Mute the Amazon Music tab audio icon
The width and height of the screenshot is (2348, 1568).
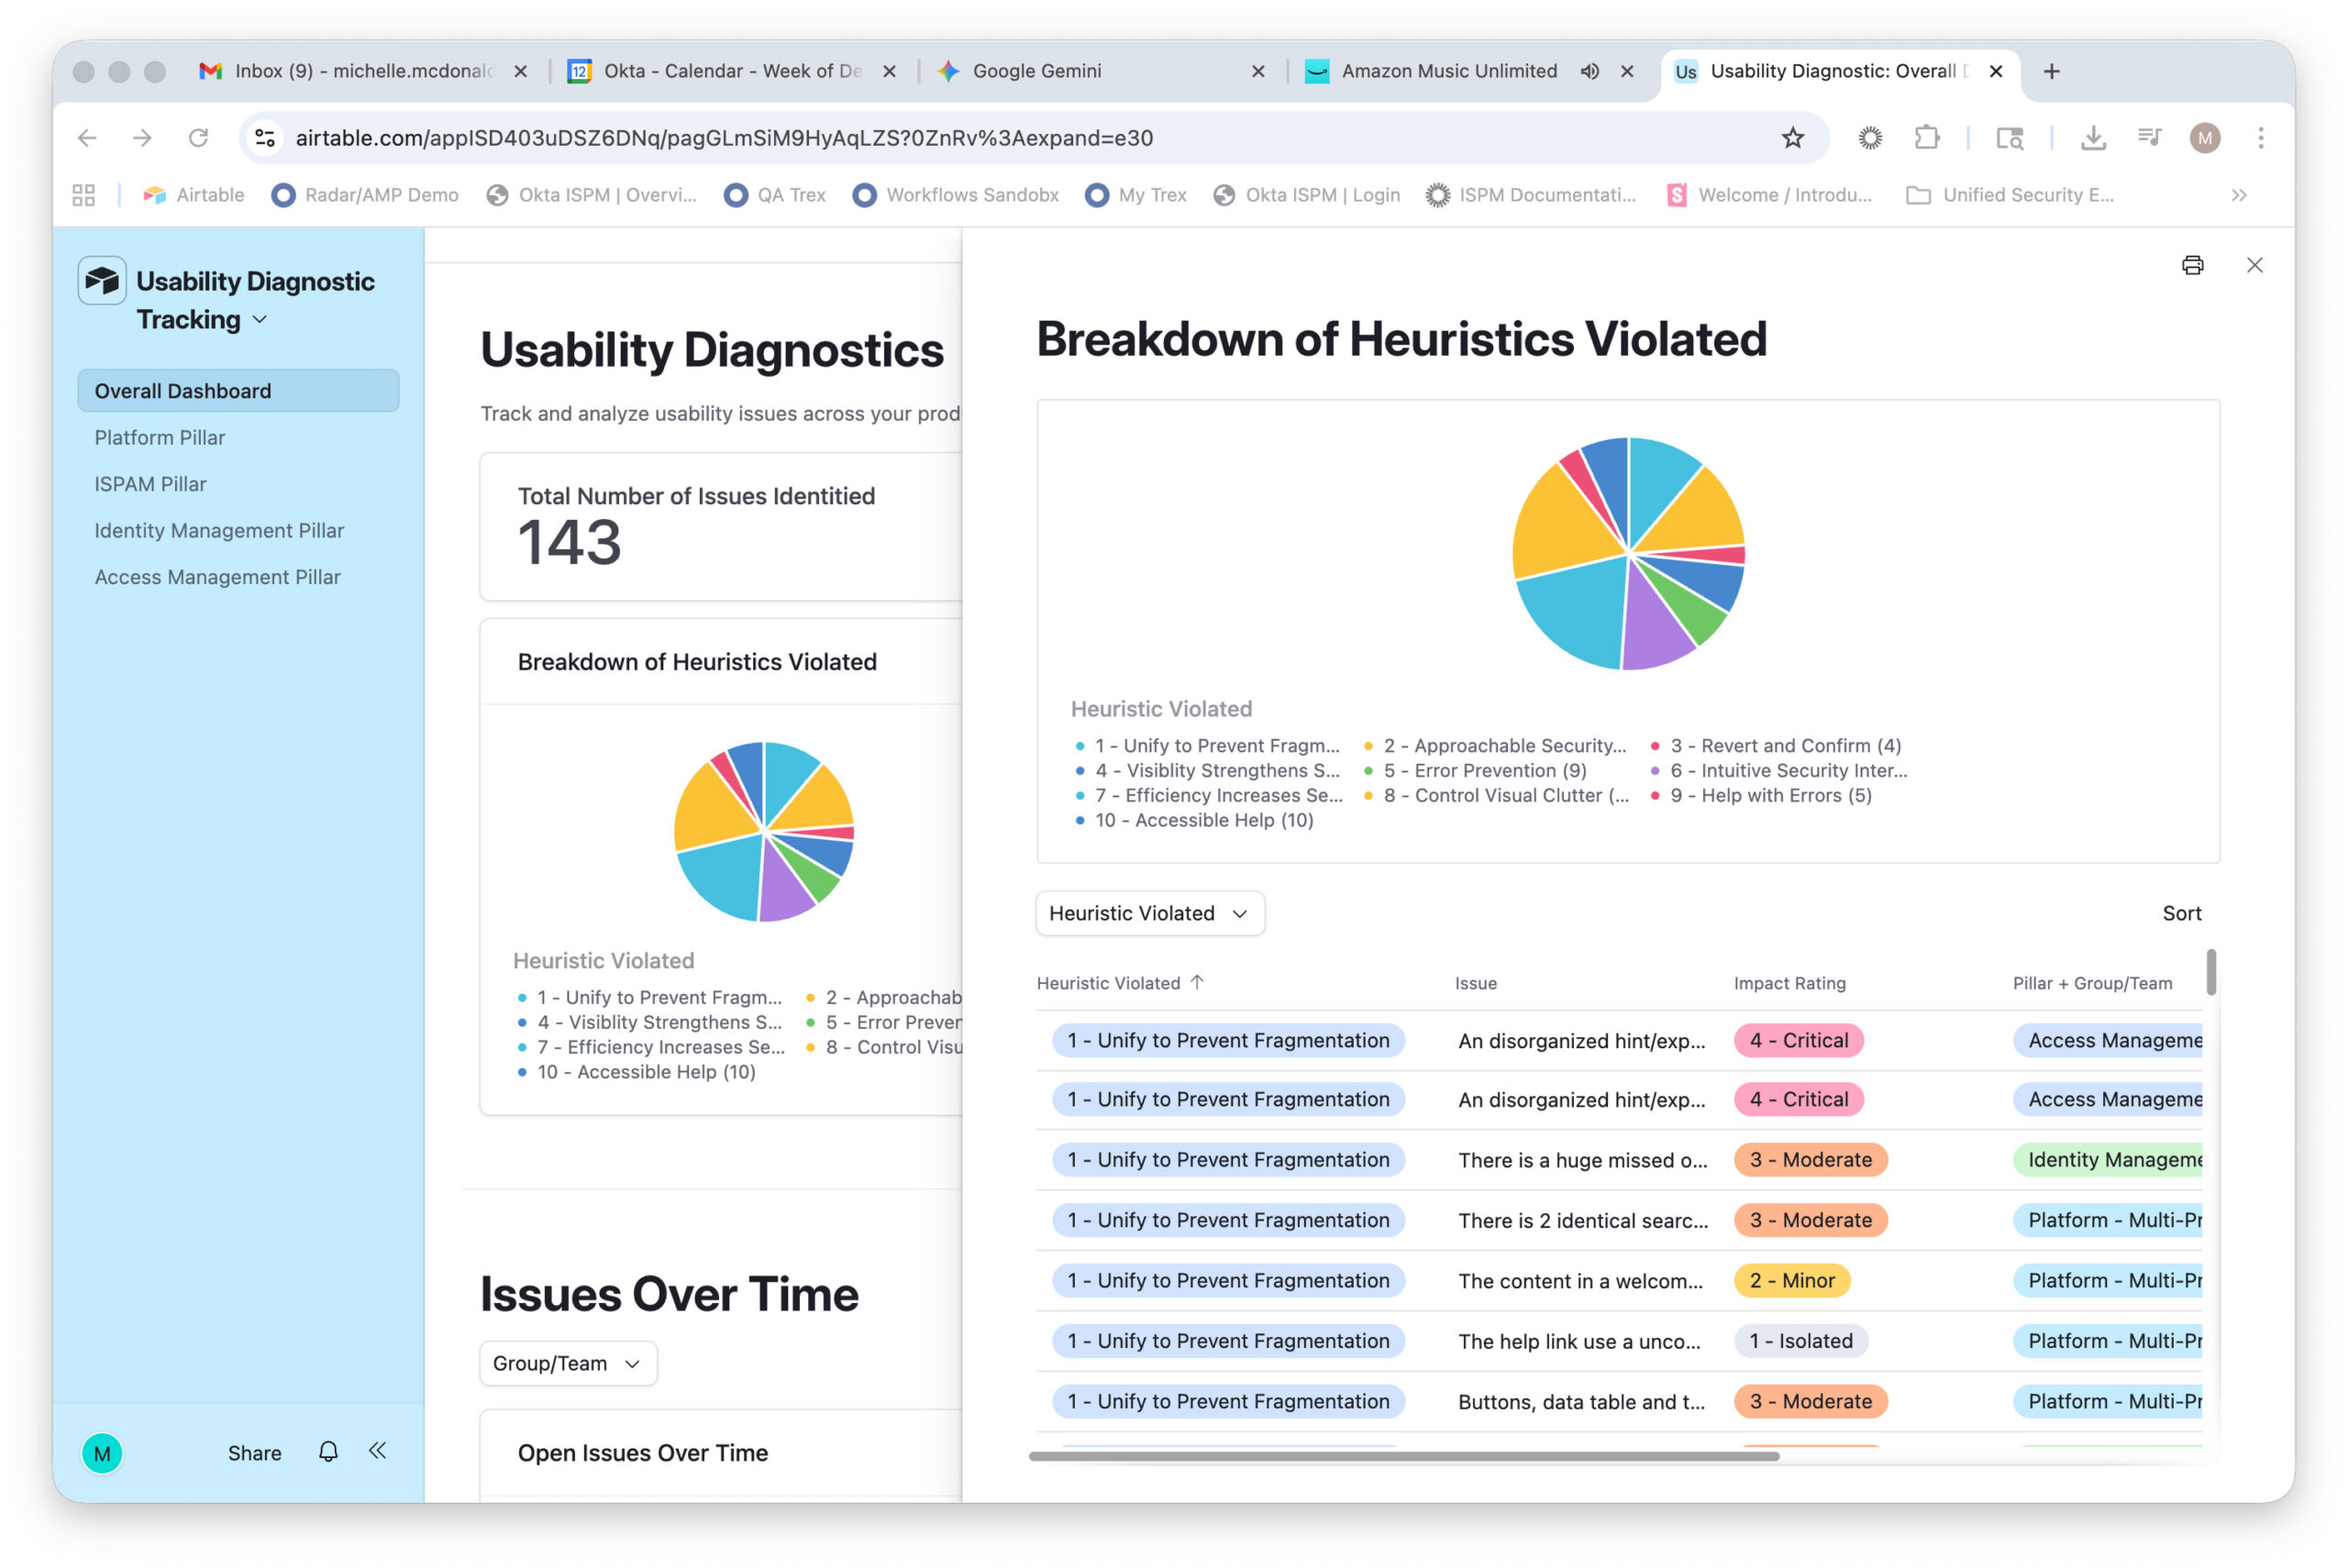click(x=1590, y=71)
